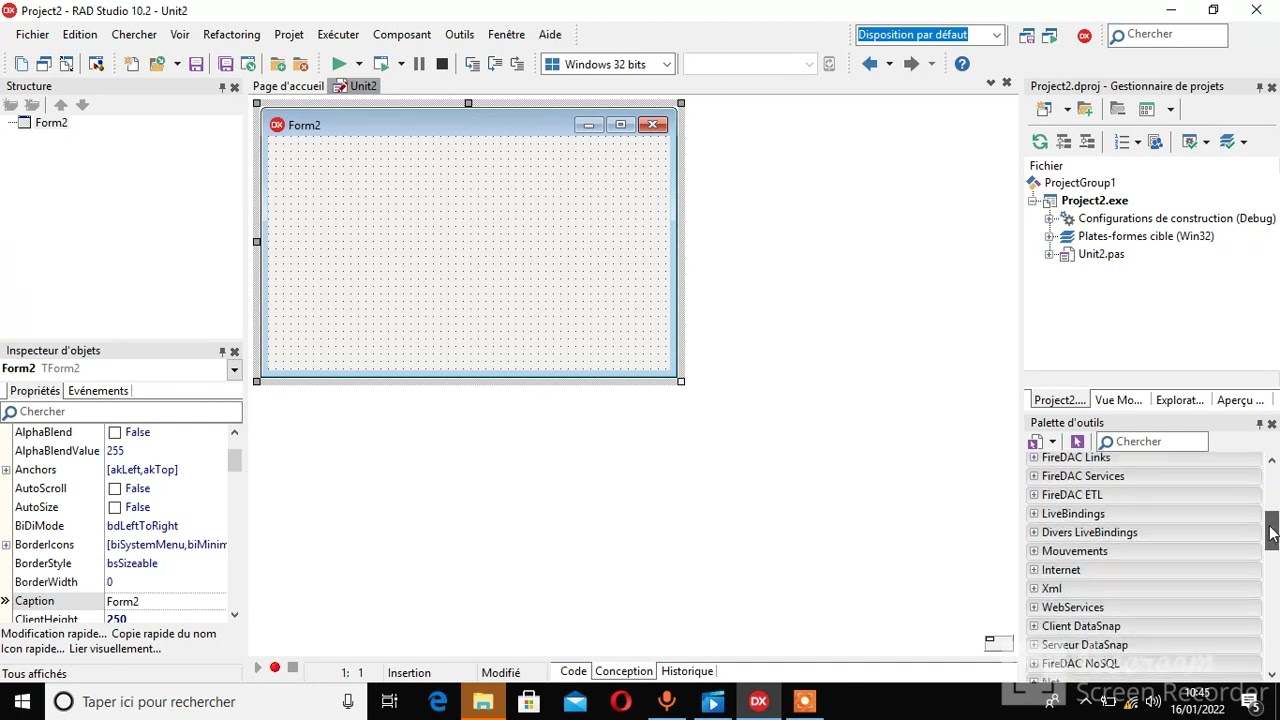Click the red macro Record circle
The height and width of the screenshot is (720, 1280).
coord(275,667)
